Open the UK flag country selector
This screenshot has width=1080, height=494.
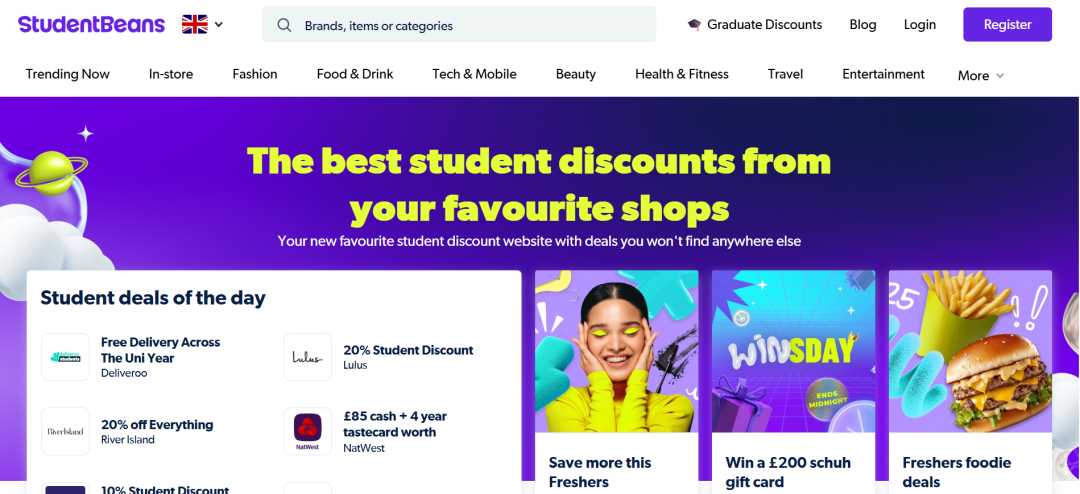tap(203, 25)
